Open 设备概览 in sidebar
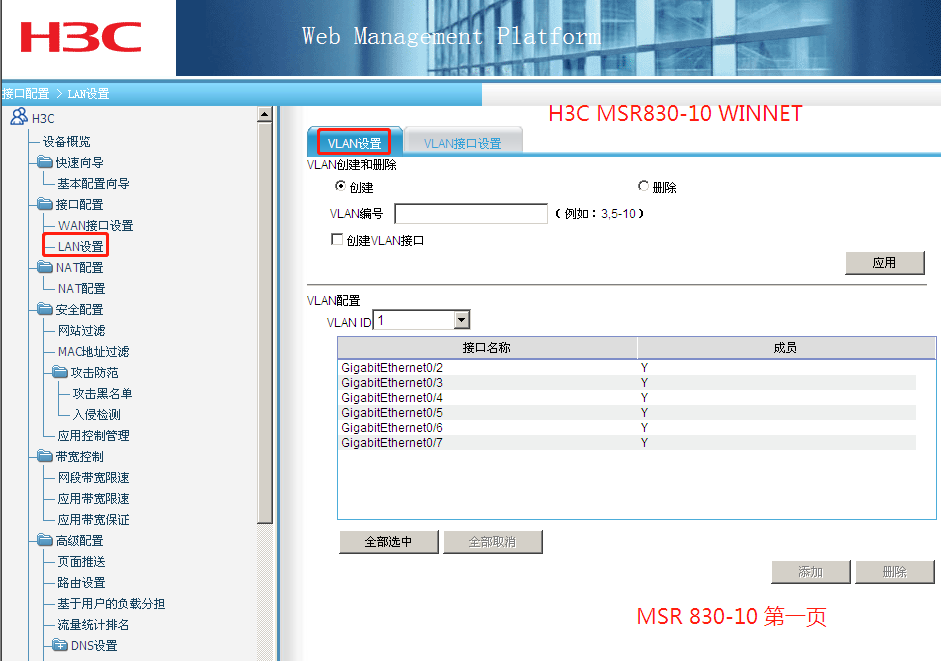 coord(67,142)
